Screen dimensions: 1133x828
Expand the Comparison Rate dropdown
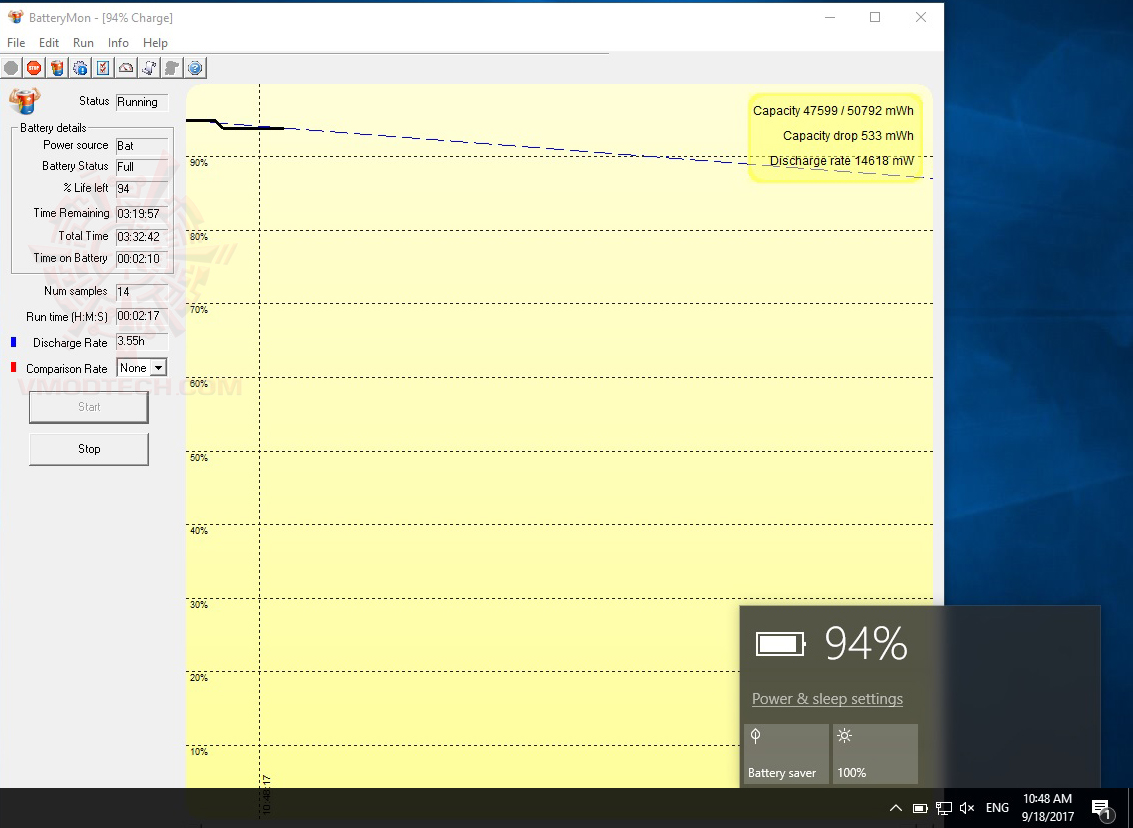158,368
